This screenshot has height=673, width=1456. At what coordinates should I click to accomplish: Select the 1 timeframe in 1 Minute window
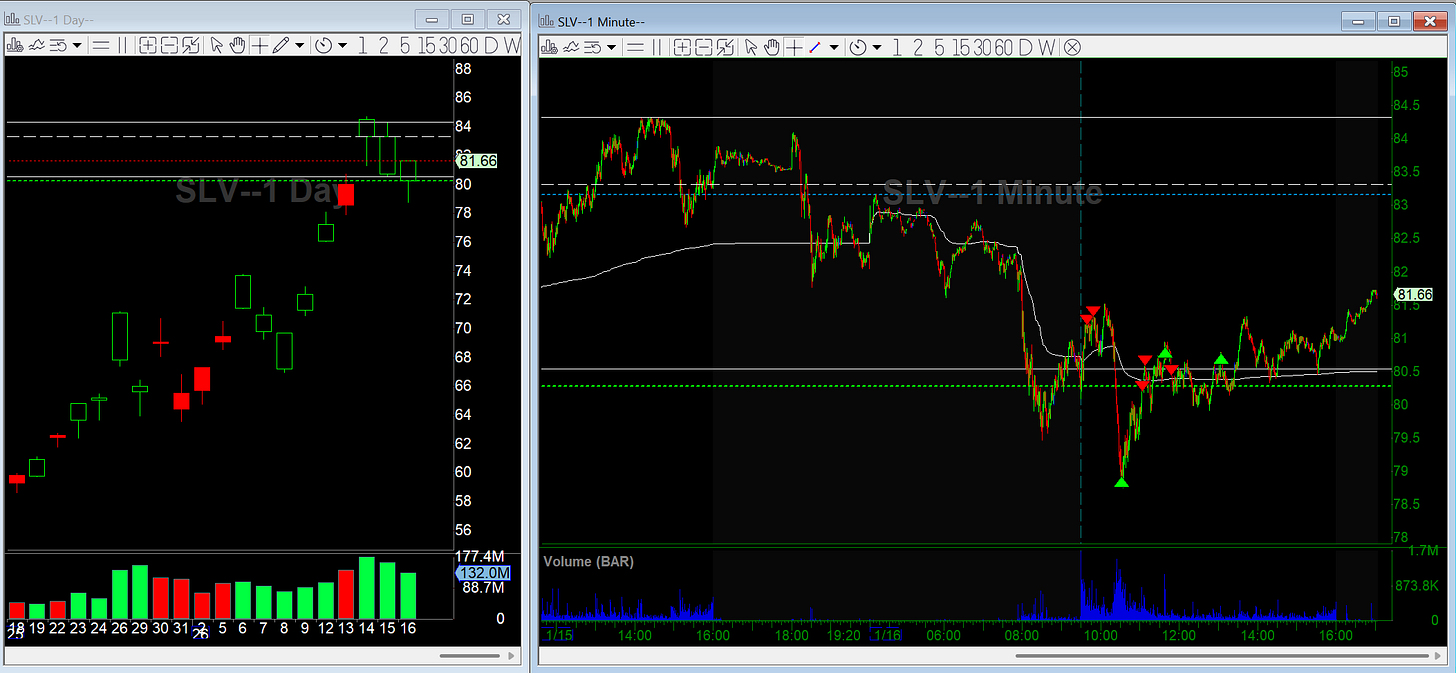click(x=896, y=47)
